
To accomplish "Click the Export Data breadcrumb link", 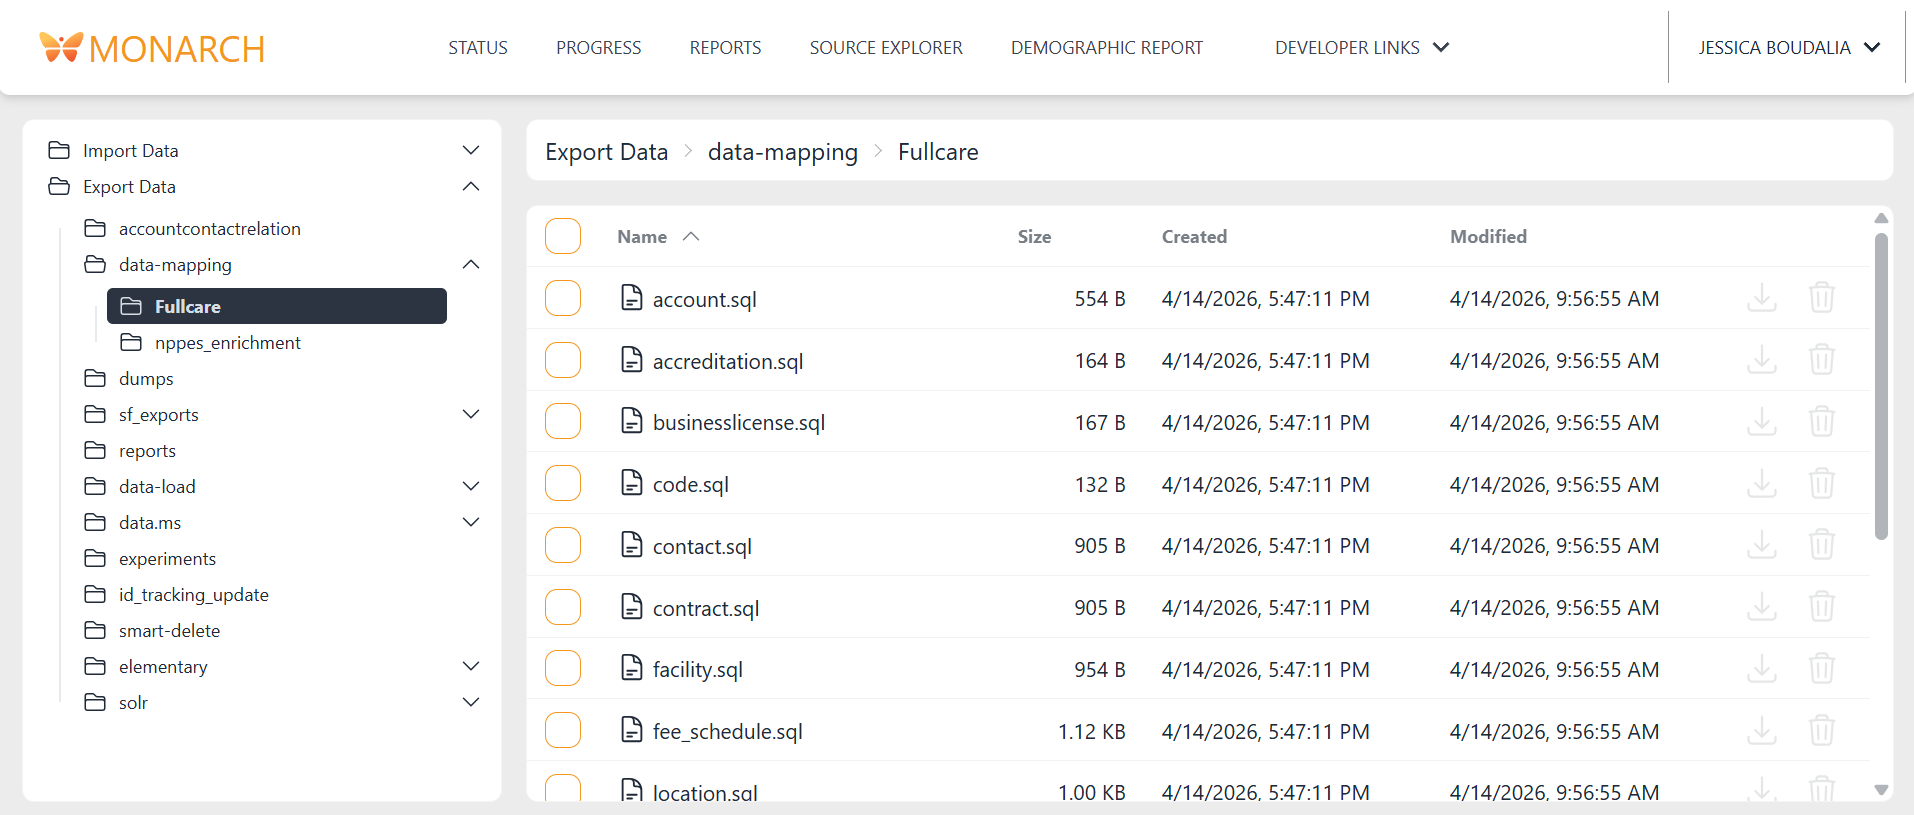I will click(606, 152).
